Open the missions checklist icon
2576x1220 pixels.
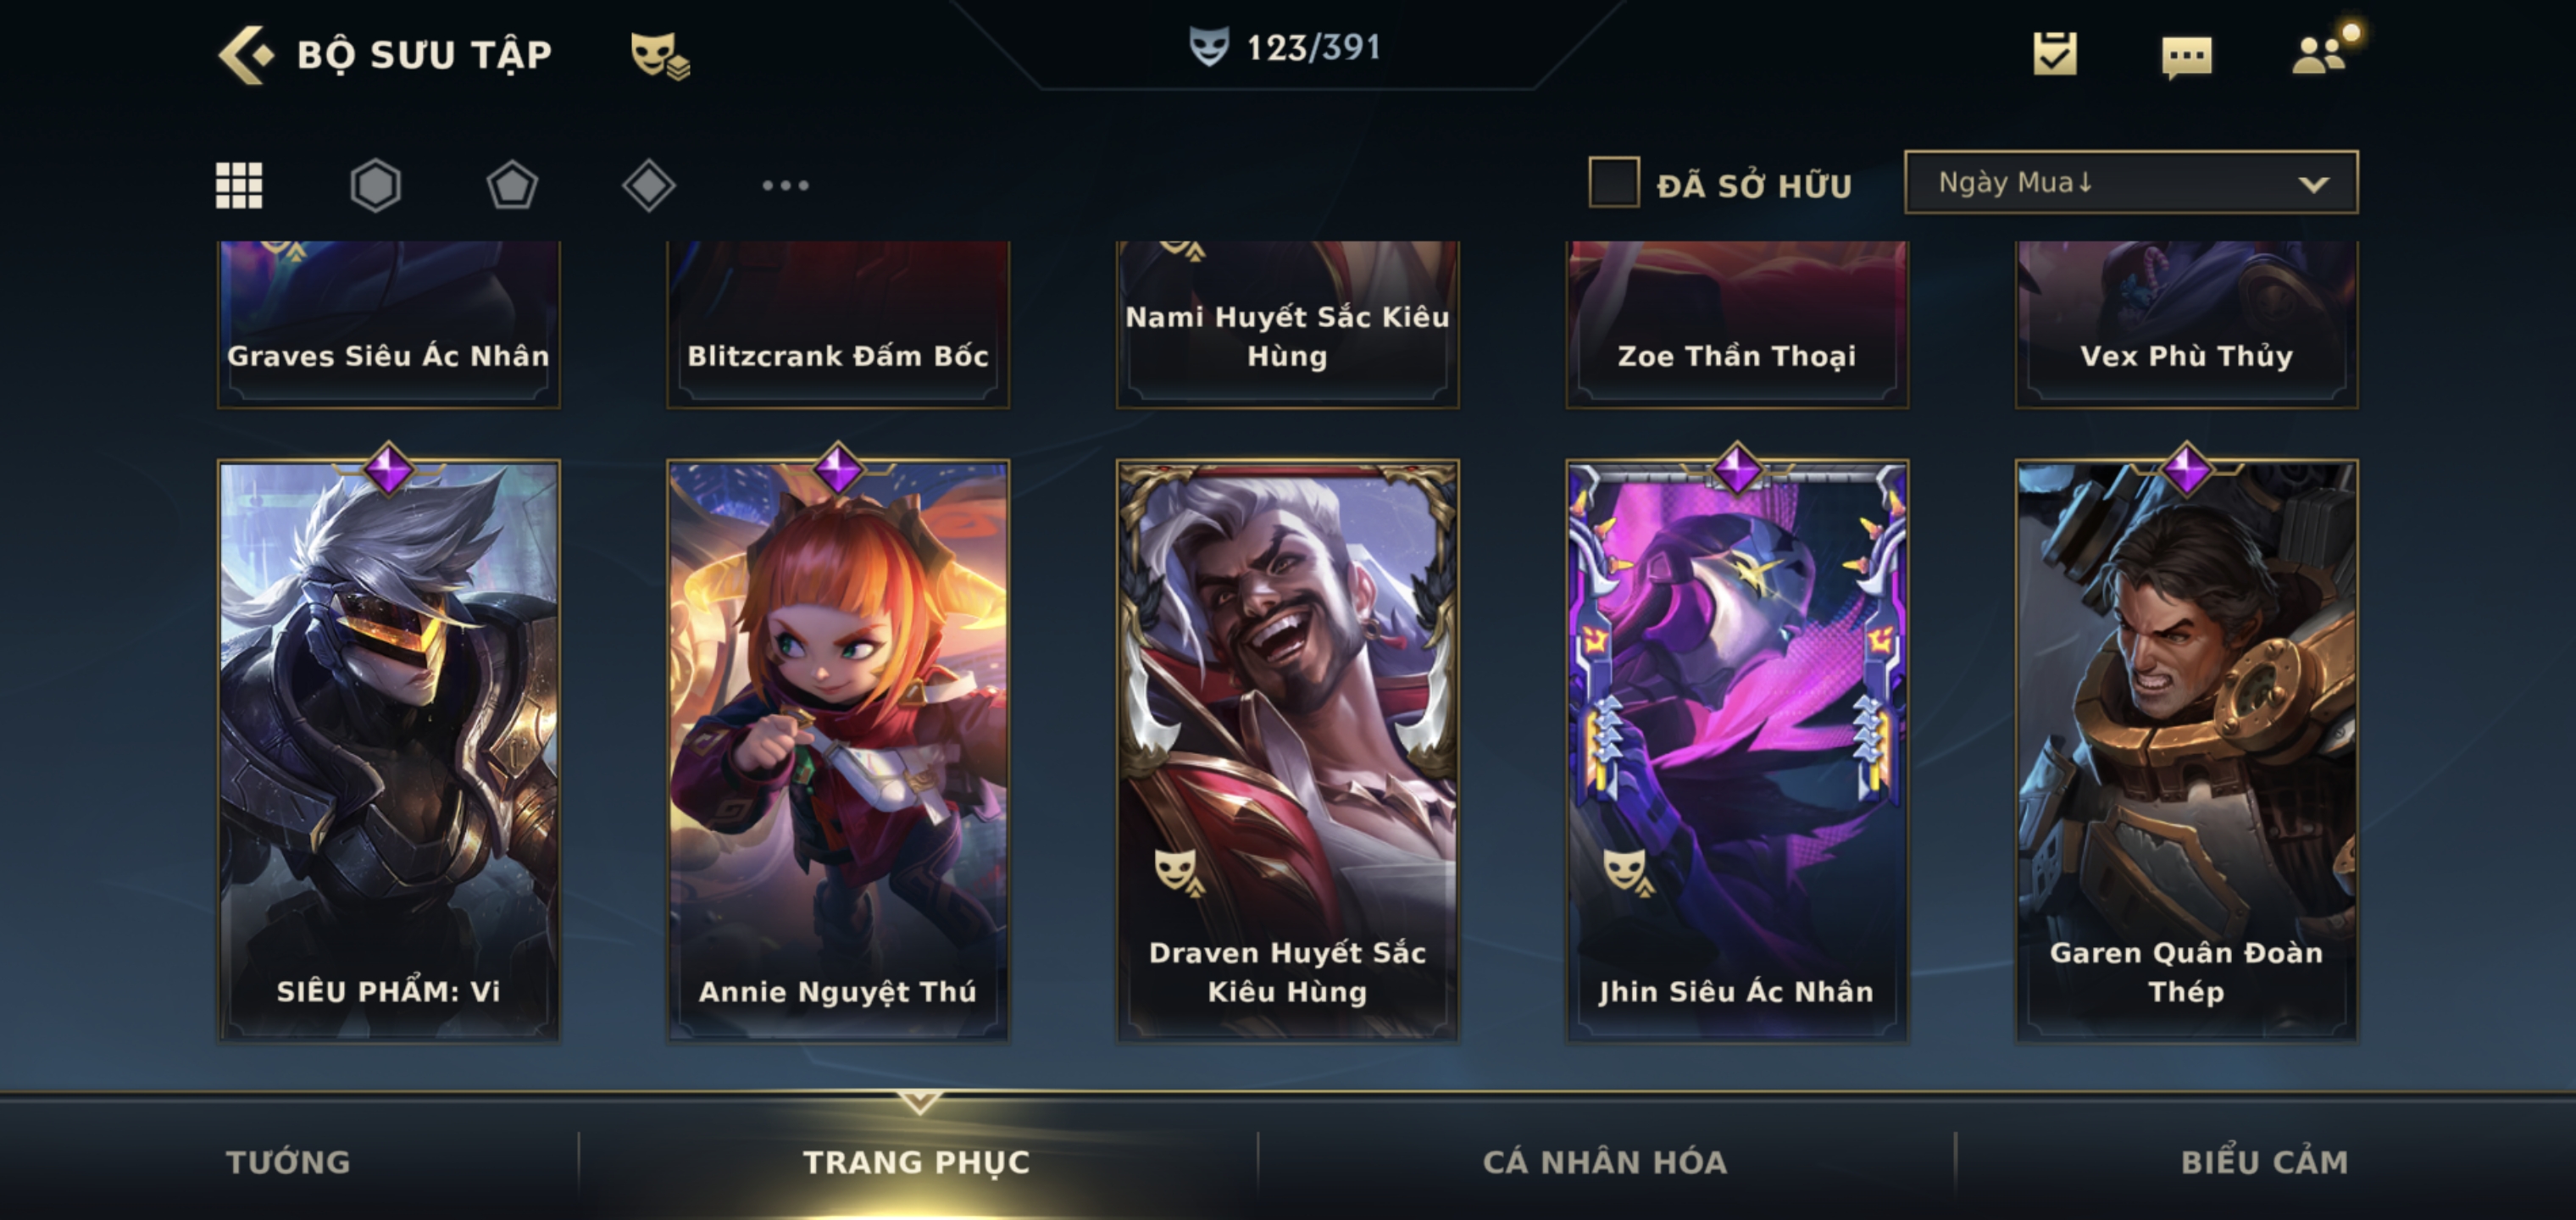click(x=2055, y=54)
